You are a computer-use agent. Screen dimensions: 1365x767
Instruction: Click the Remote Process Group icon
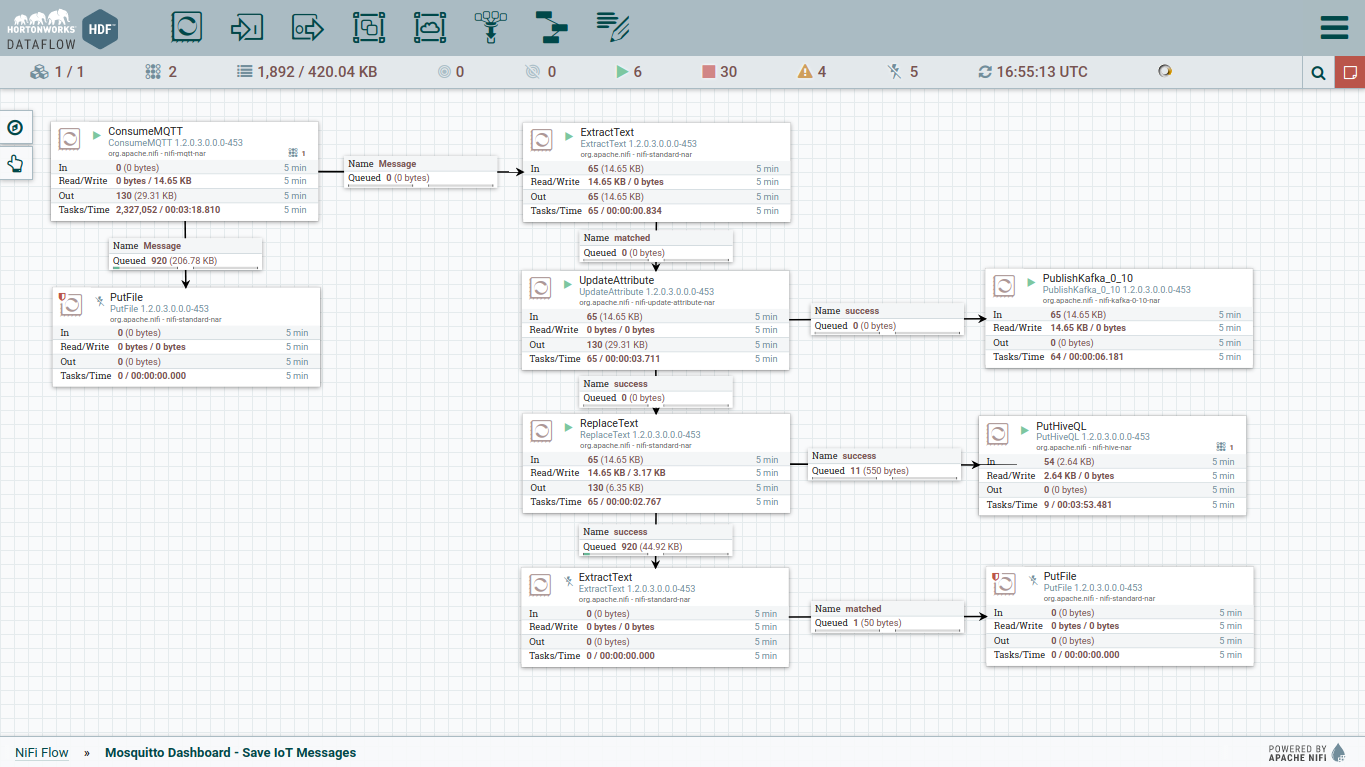point(430,27)
